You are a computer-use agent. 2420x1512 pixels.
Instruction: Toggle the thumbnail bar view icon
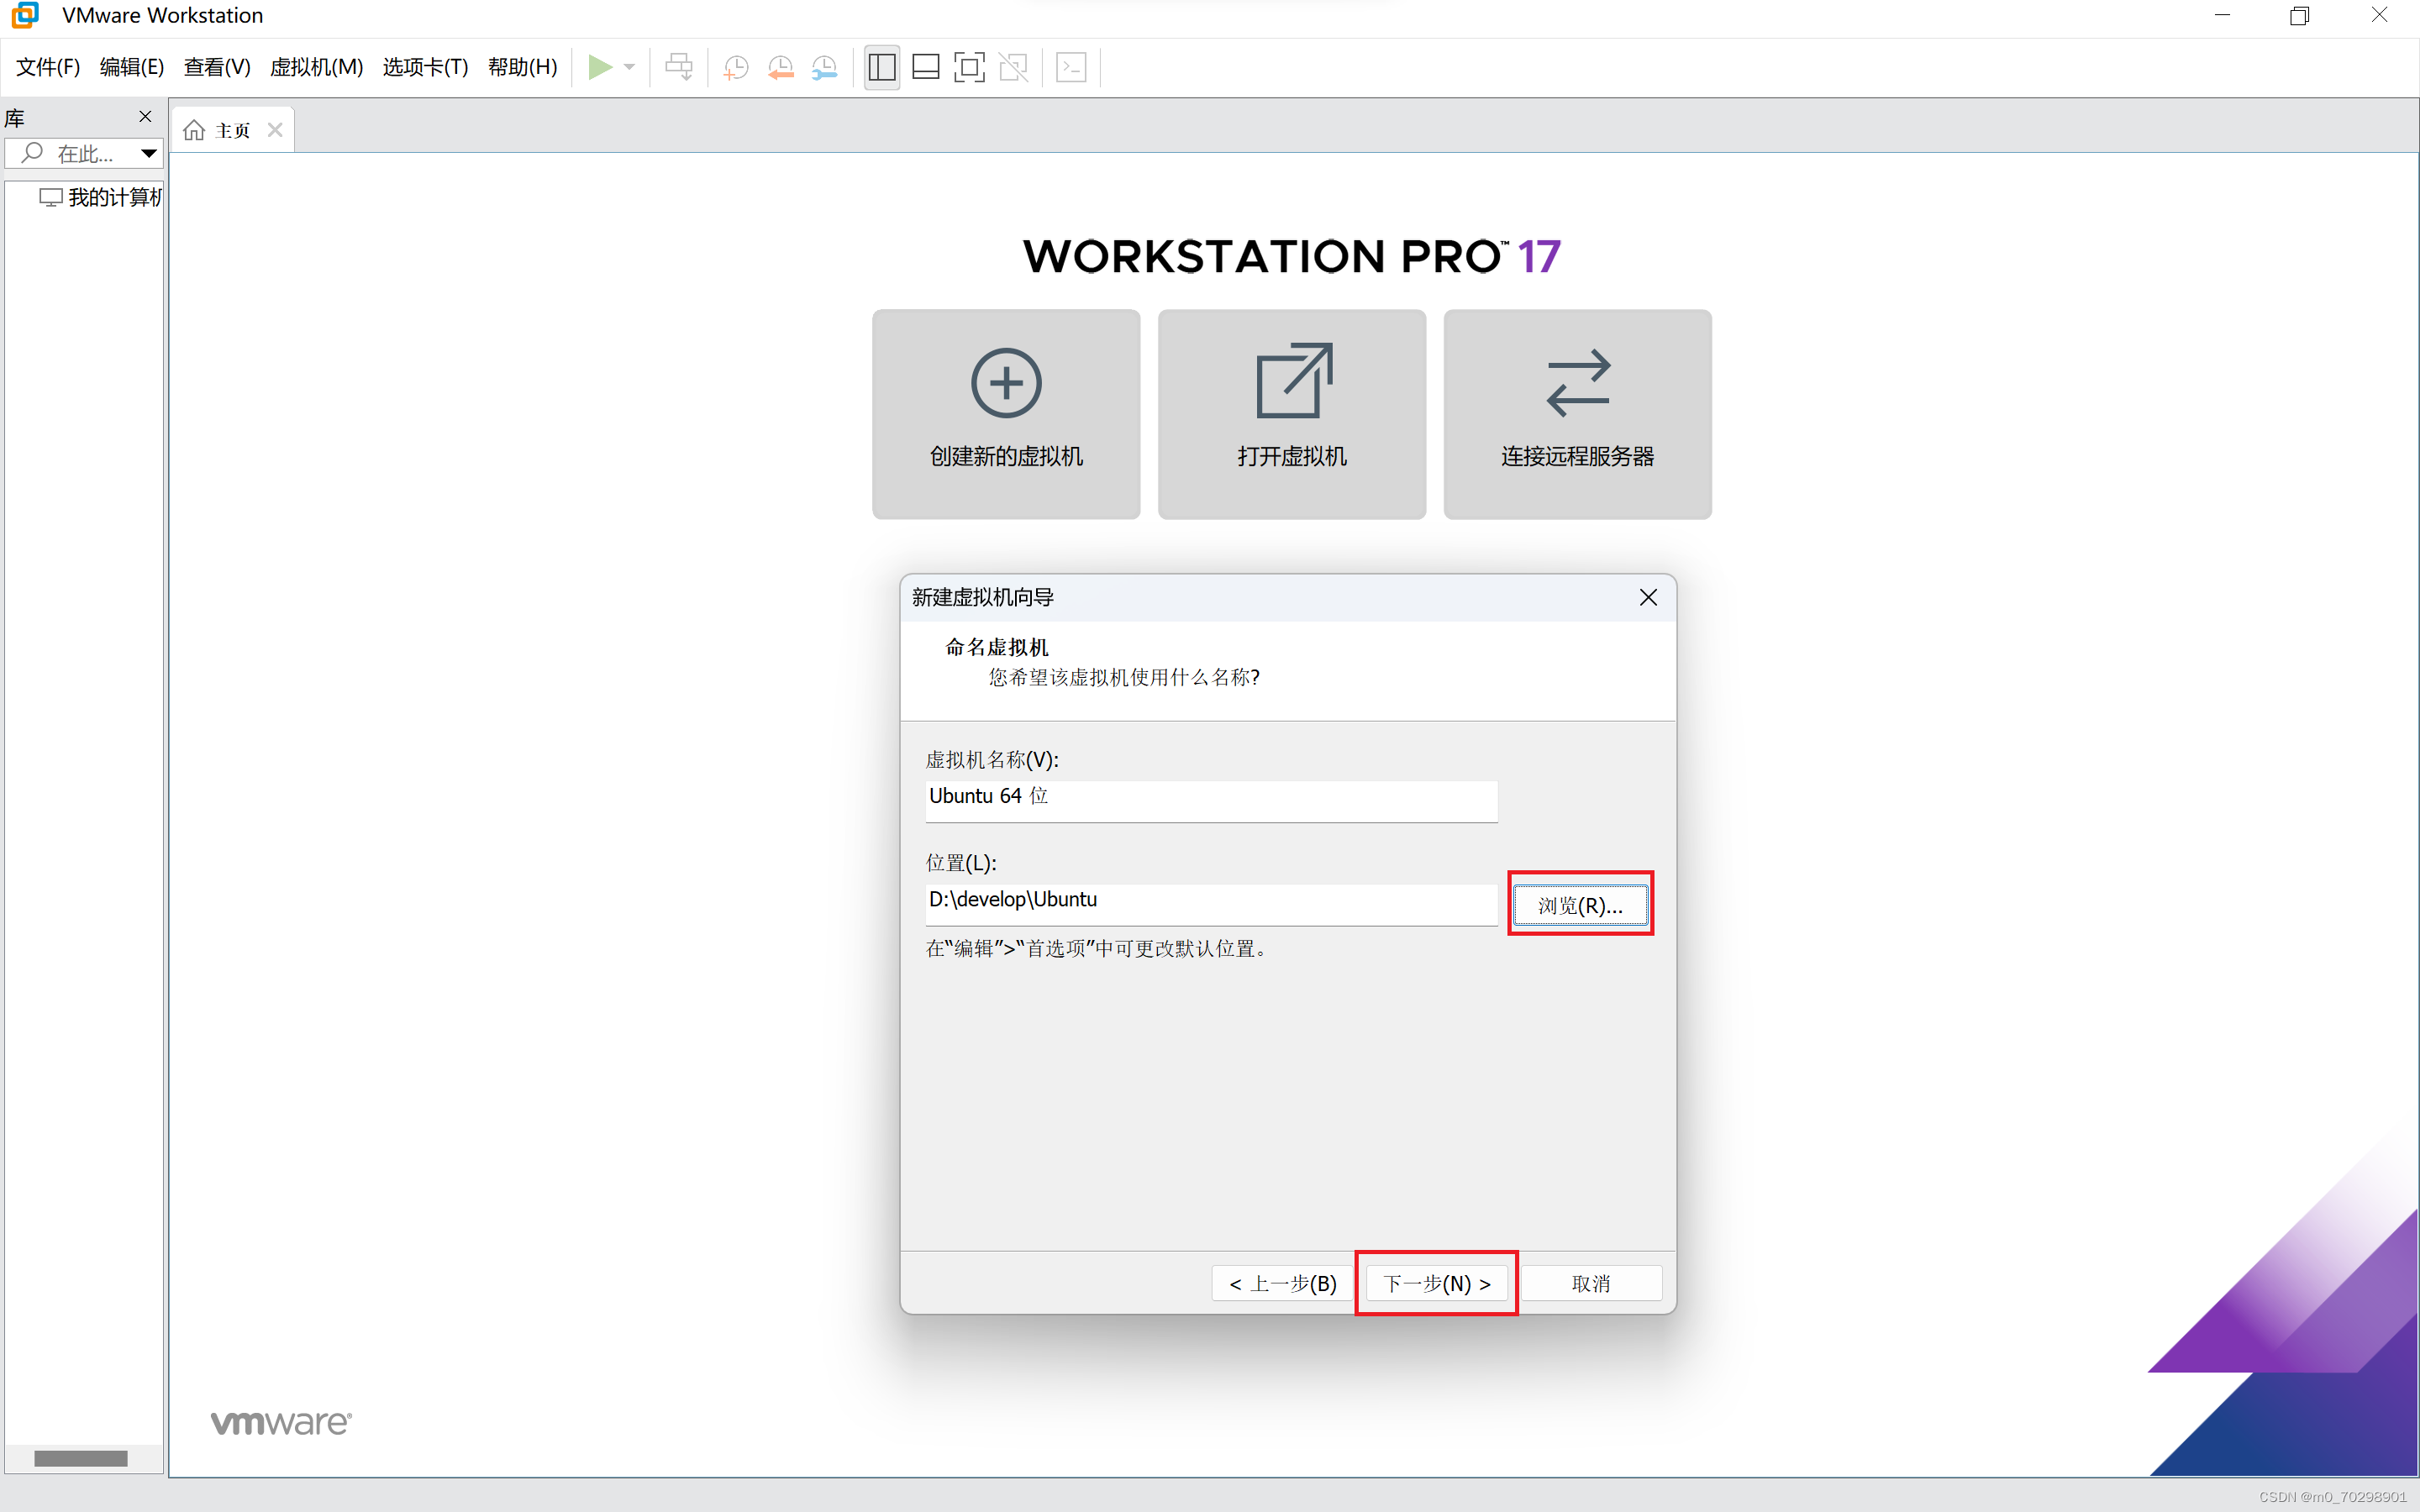[926, 67]
